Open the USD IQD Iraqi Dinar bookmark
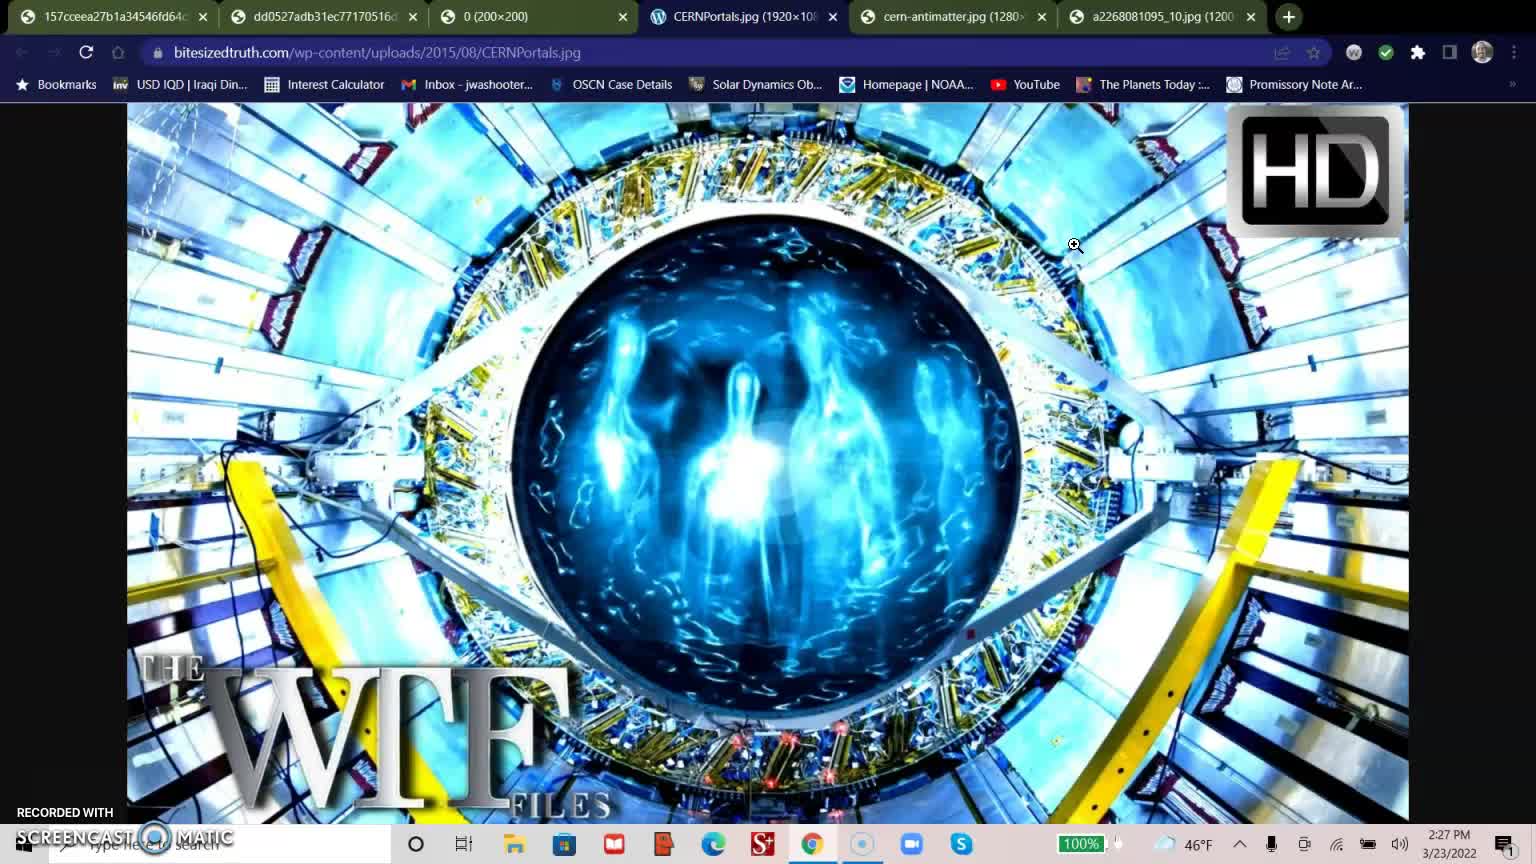1536x864 pixels. [180, 85]
